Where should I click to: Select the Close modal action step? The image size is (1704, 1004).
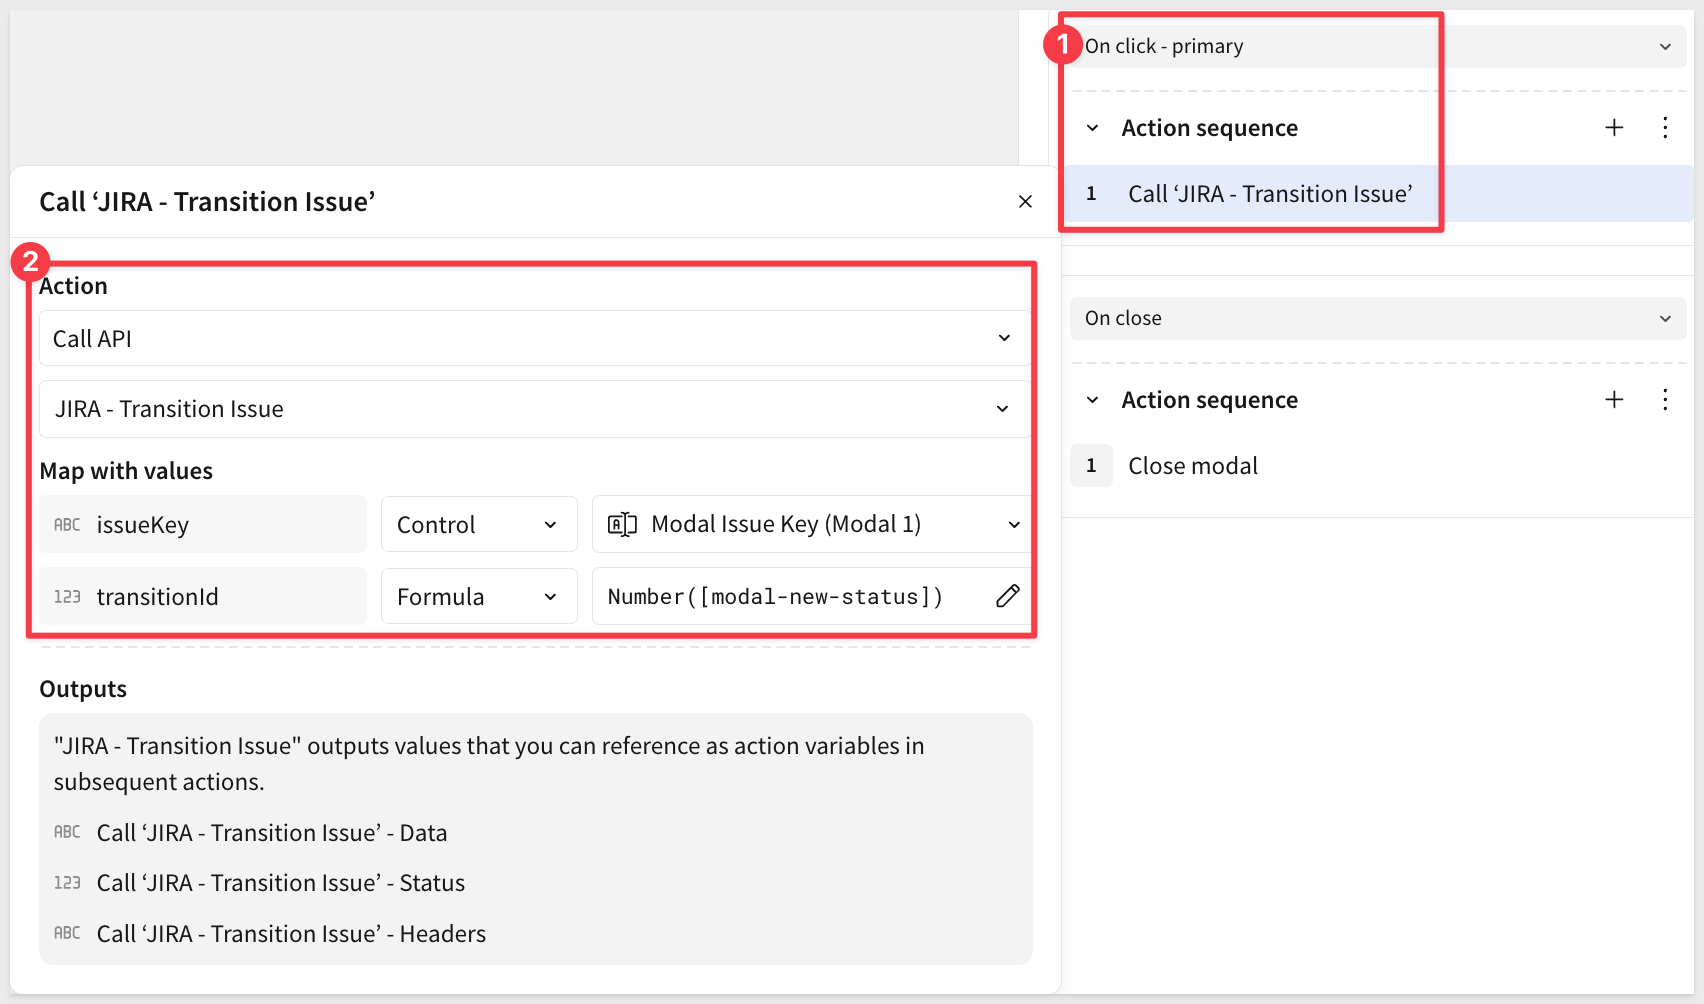(x=1192, y=466)
